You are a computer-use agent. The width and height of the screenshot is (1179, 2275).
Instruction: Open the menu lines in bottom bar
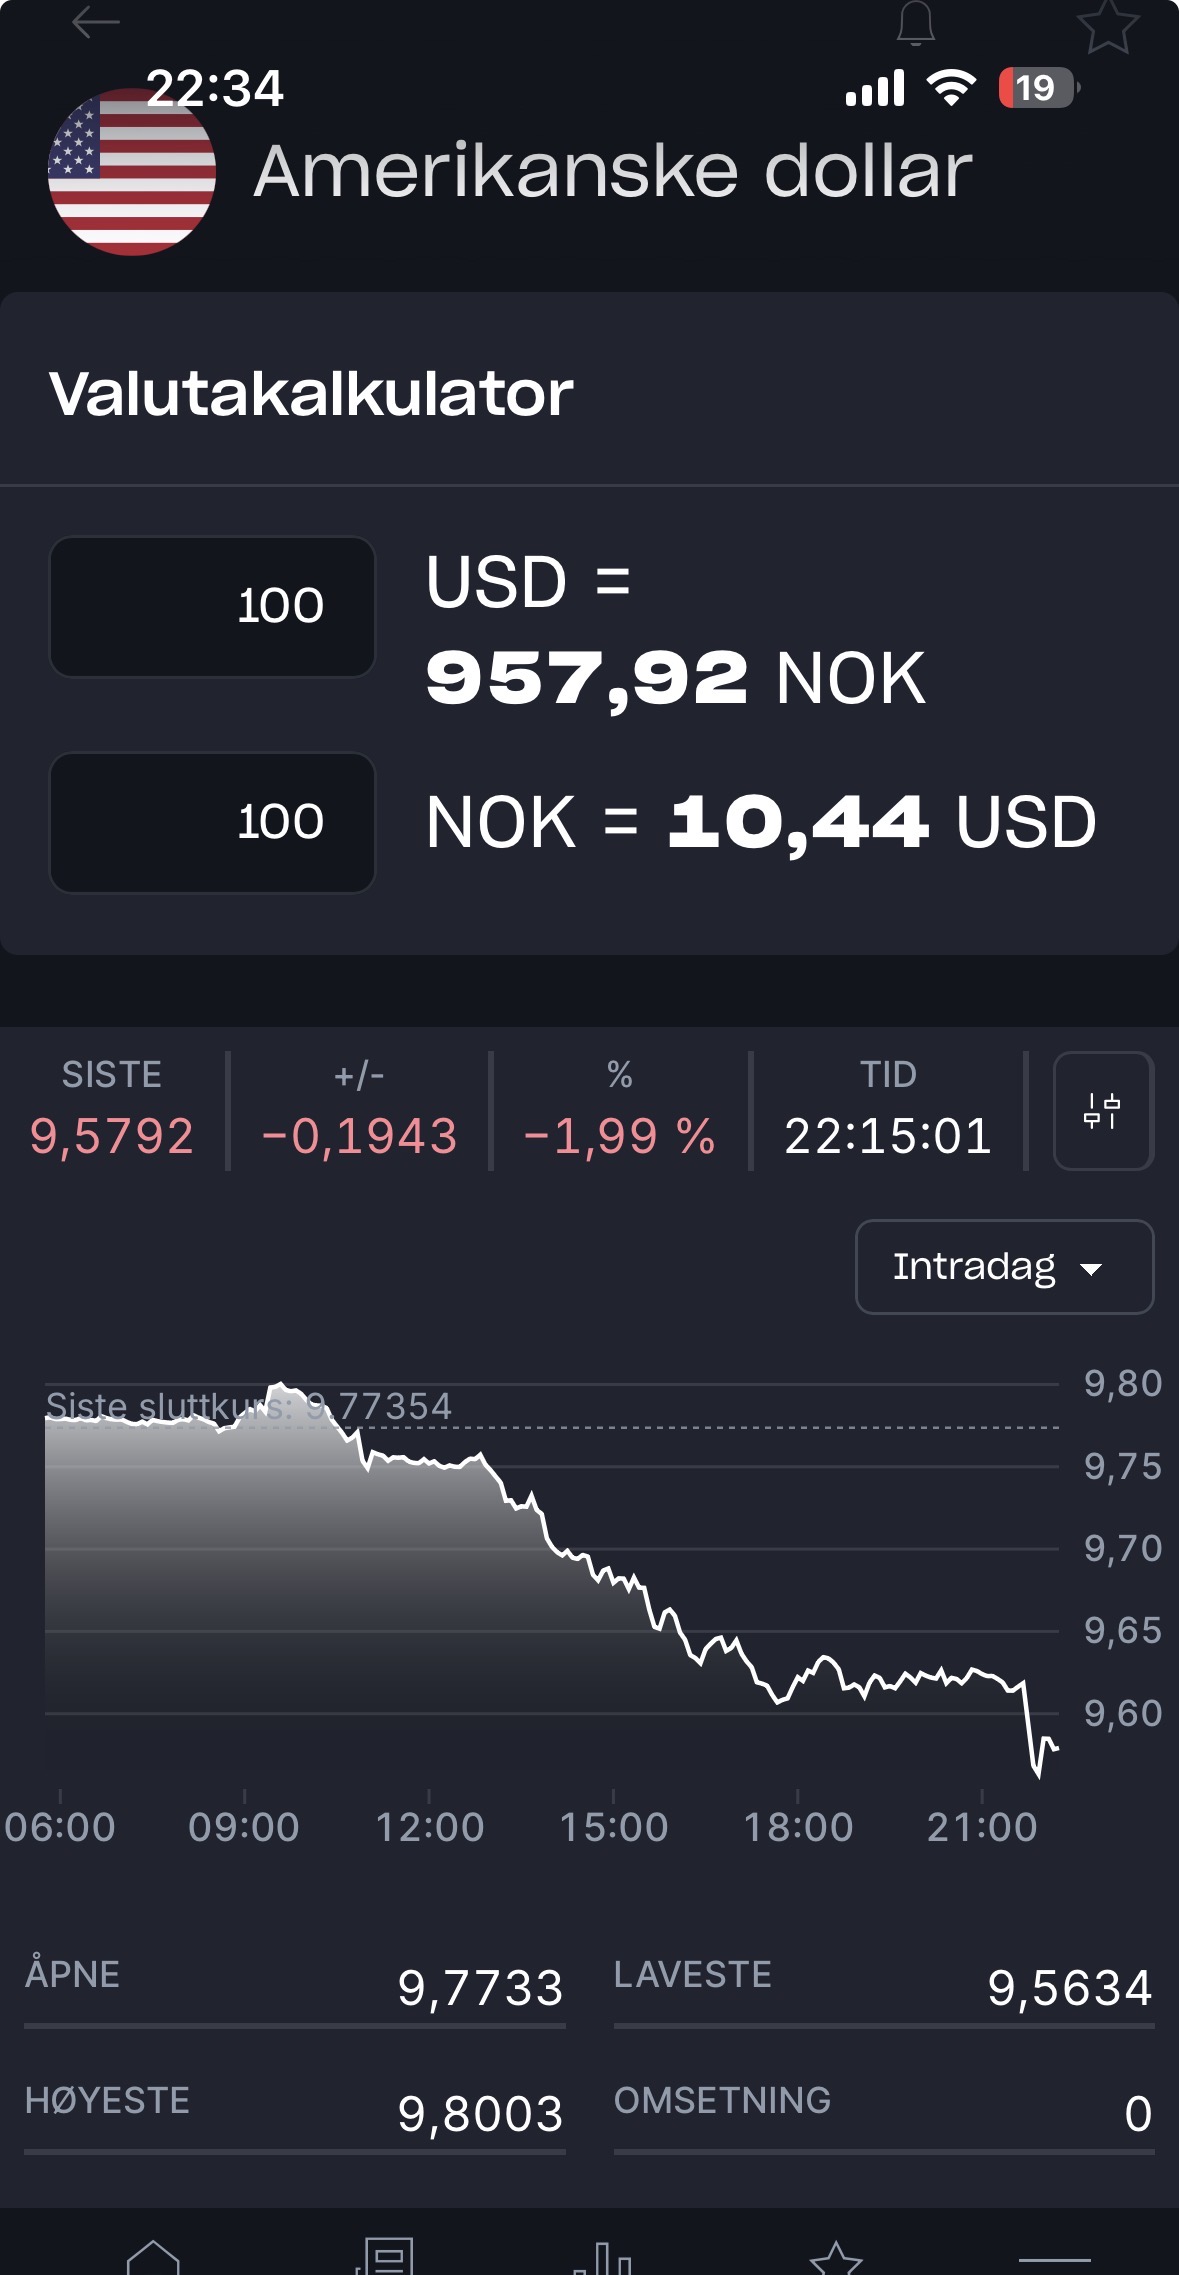coord(1054,2259)
